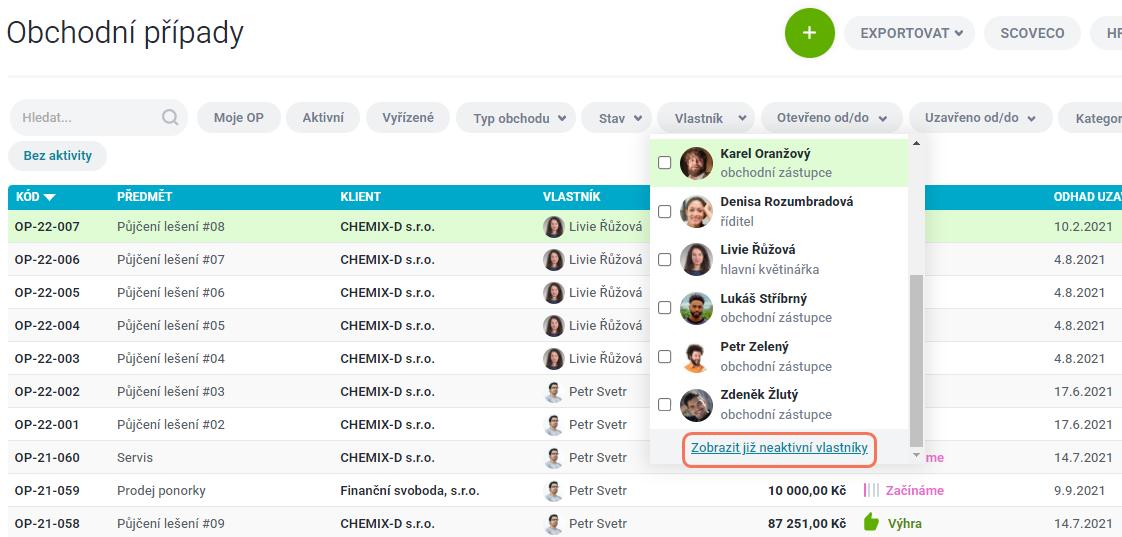The image size is (1122, 537).
Task: Click the owner dropdown scrollbar thumb
Action: tap(916, 359)
